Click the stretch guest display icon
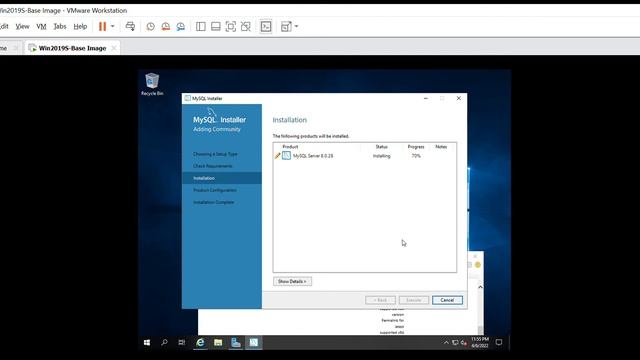Screen dimensions: 640x360 (x=286, y=27)
